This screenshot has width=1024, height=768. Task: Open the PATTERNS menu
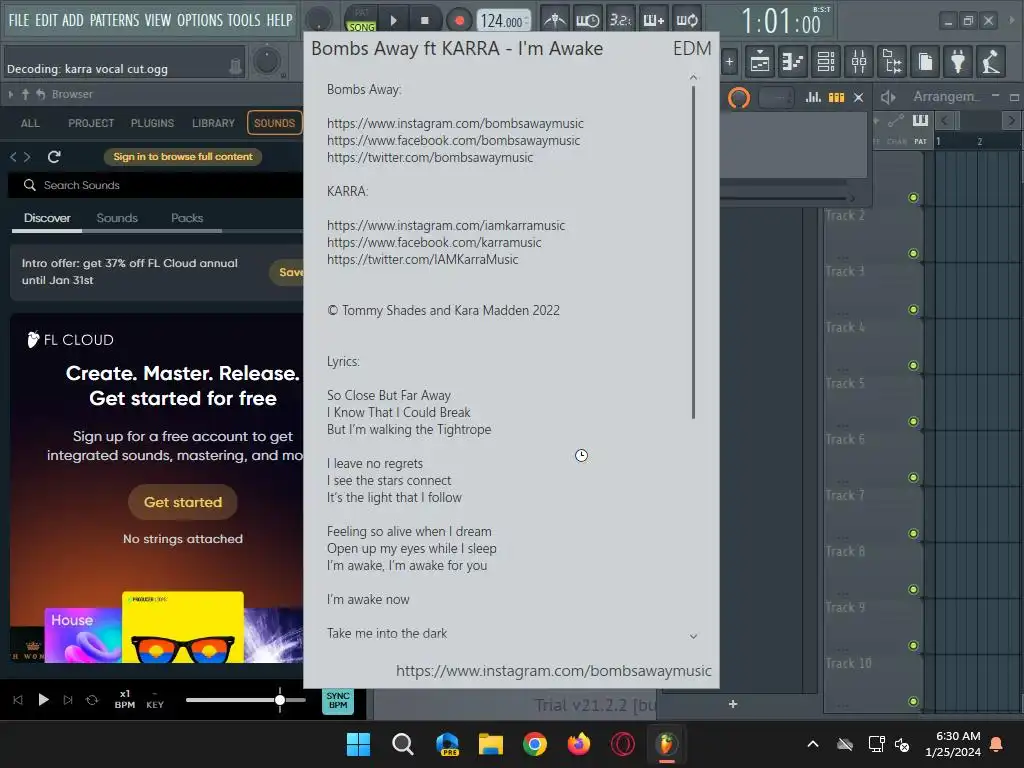point(114,20)
